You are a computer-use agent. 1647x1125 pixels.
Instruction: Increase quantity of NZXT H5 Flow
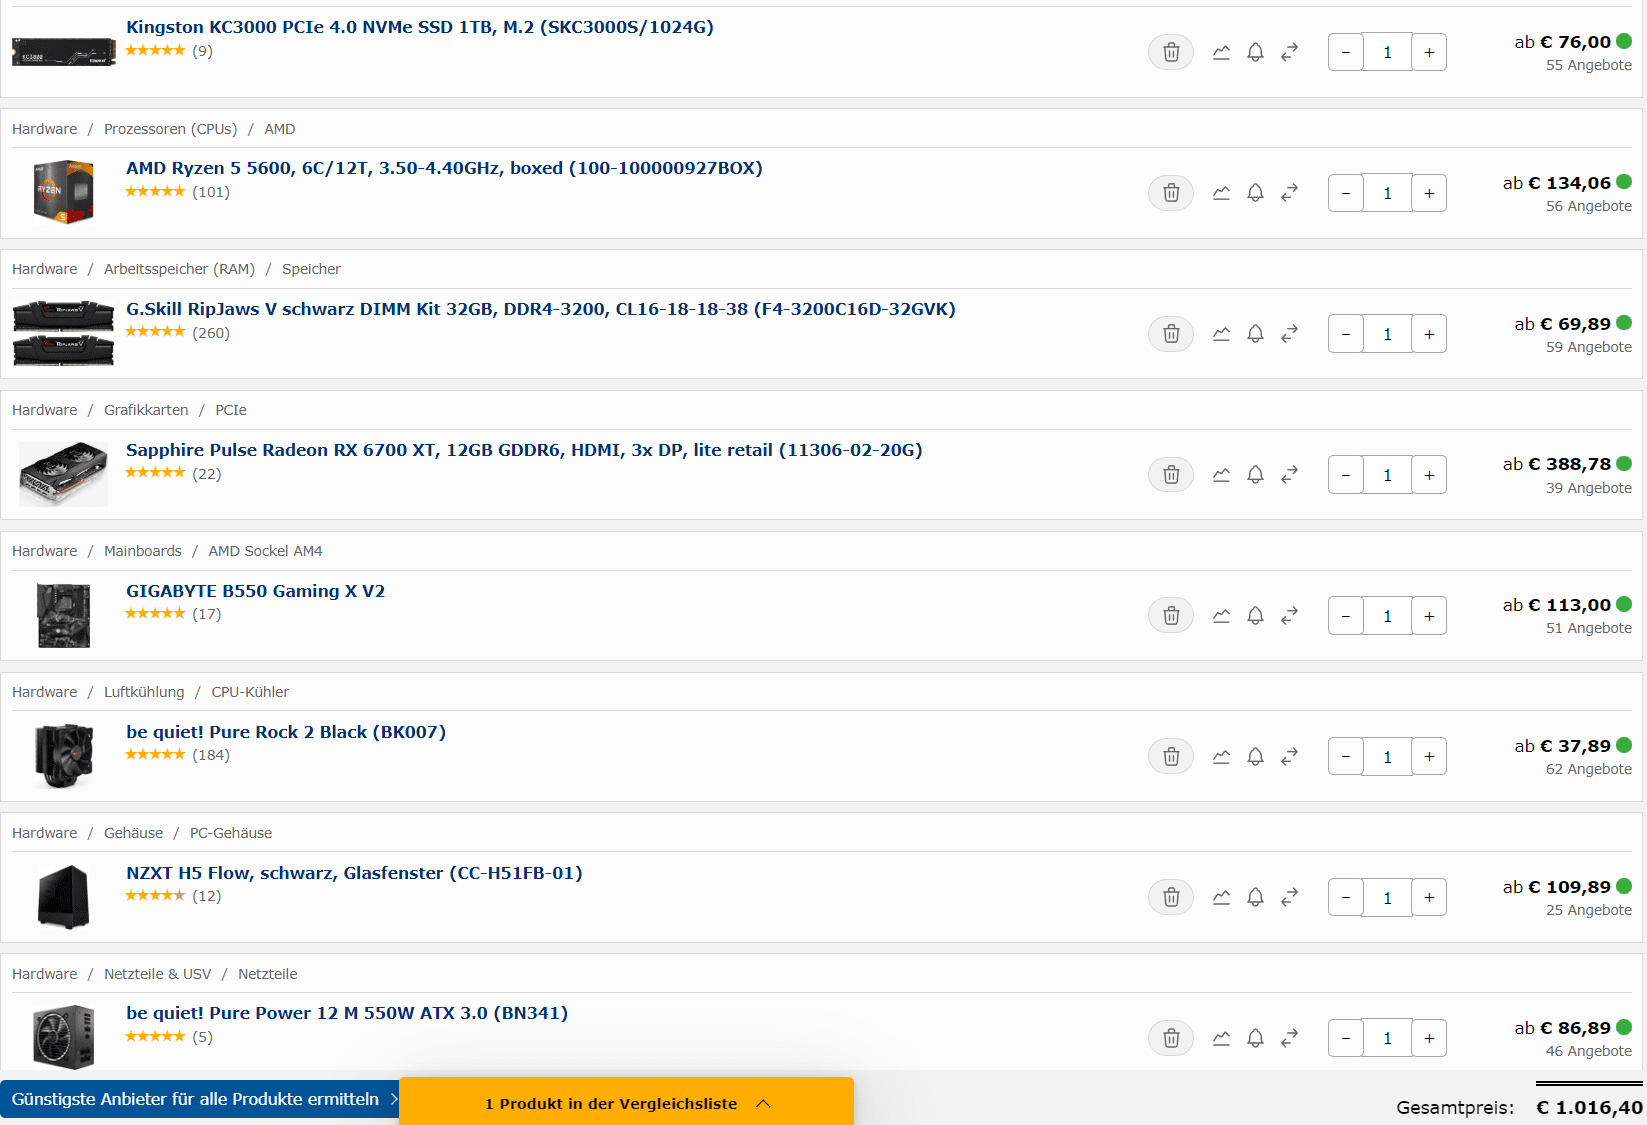tap(1429, 898)
